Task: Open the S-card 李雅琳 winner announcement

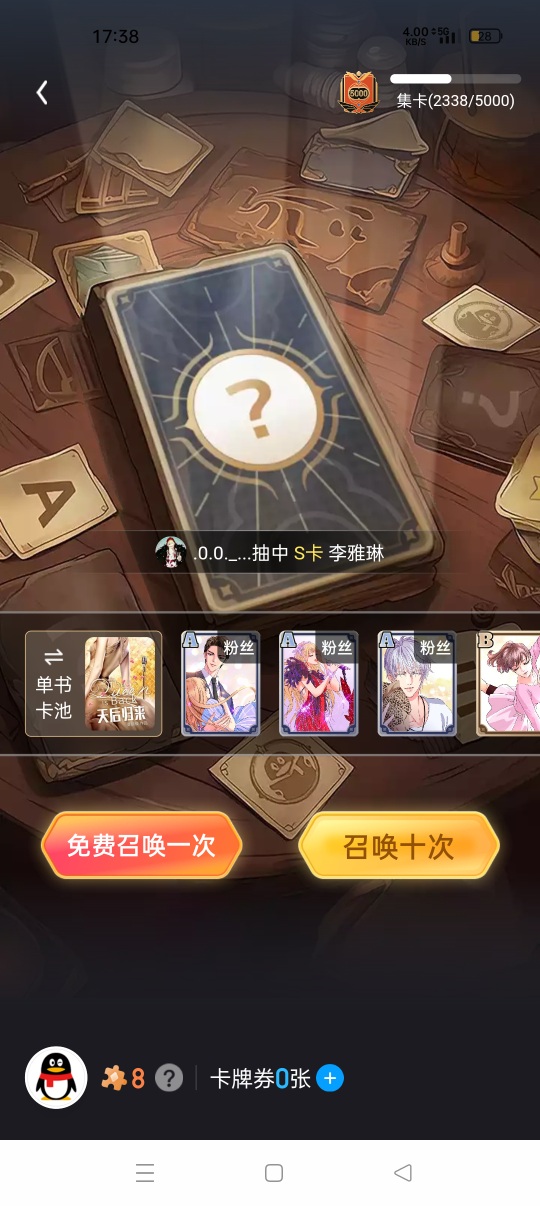Action: pyautogui.click(x=270, y=552)
